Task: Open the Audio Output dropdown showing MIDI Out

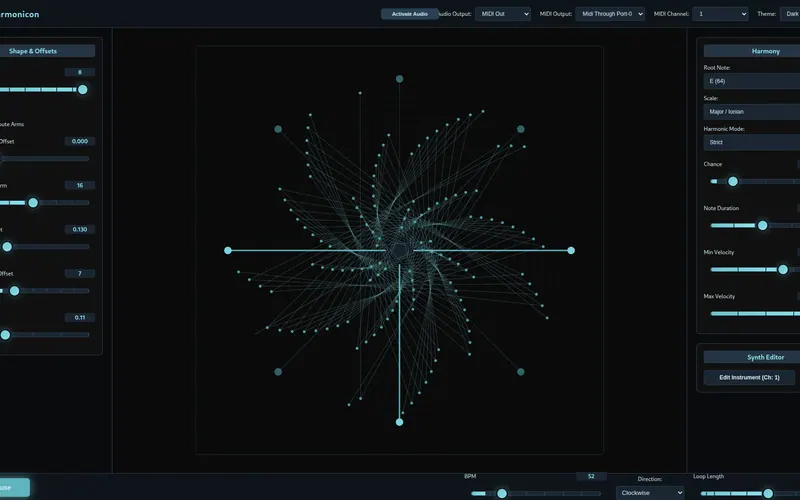Action: [x=503, y=14]
